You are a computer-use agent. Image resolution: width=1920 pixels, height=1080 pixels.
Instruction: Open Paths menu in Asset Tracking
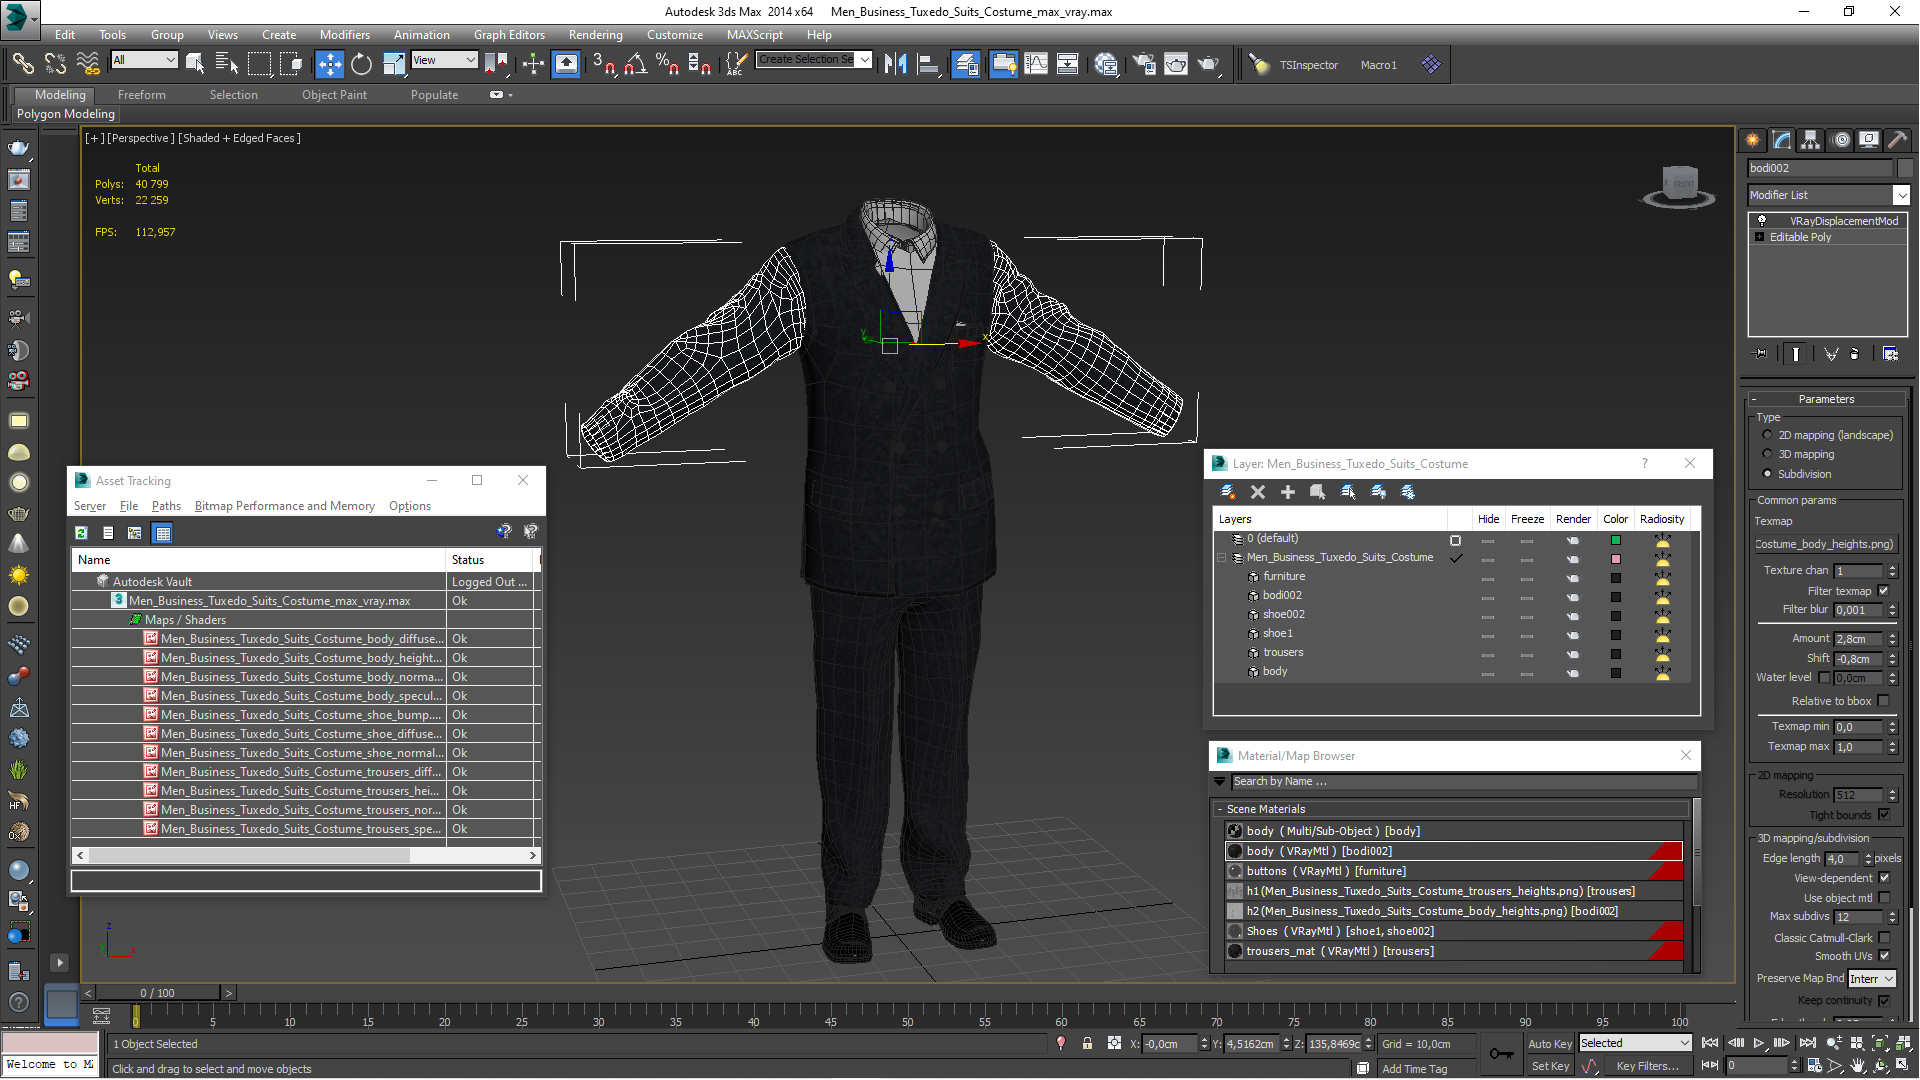pos(166,506)
